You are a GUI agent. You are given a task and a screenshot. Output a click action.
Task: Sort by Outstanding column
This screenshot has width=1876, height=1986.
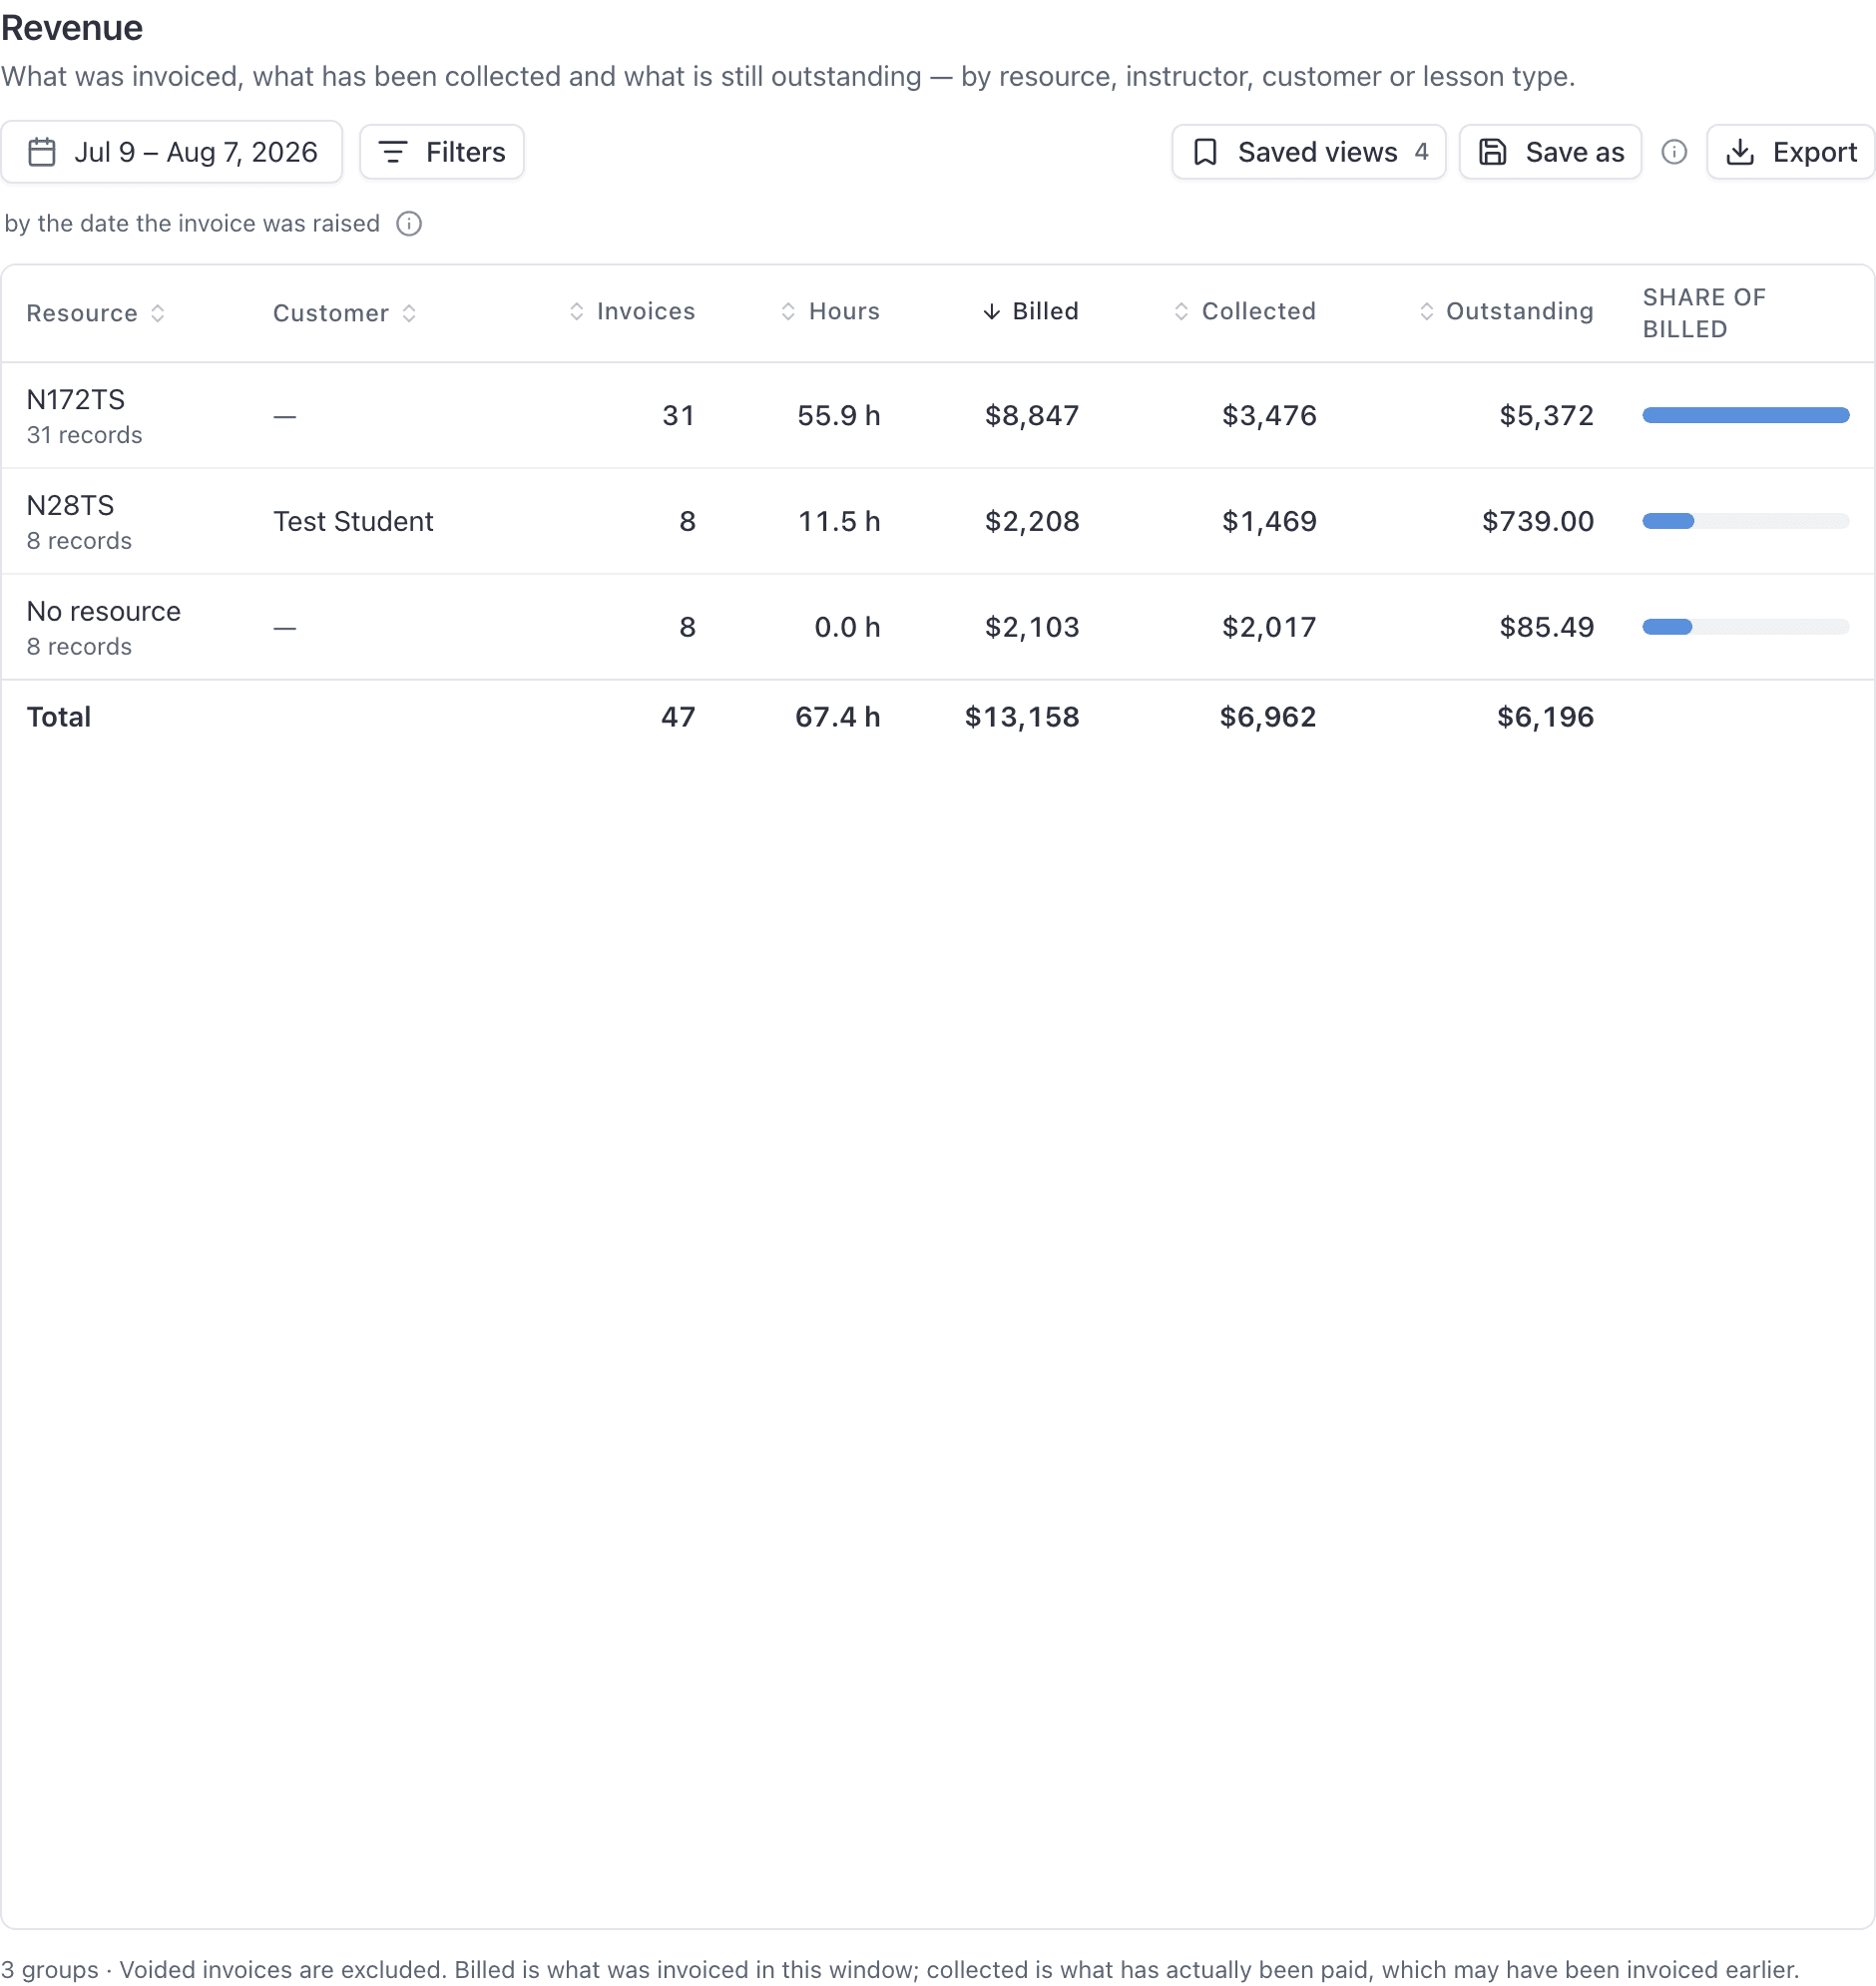[1506, 311]
